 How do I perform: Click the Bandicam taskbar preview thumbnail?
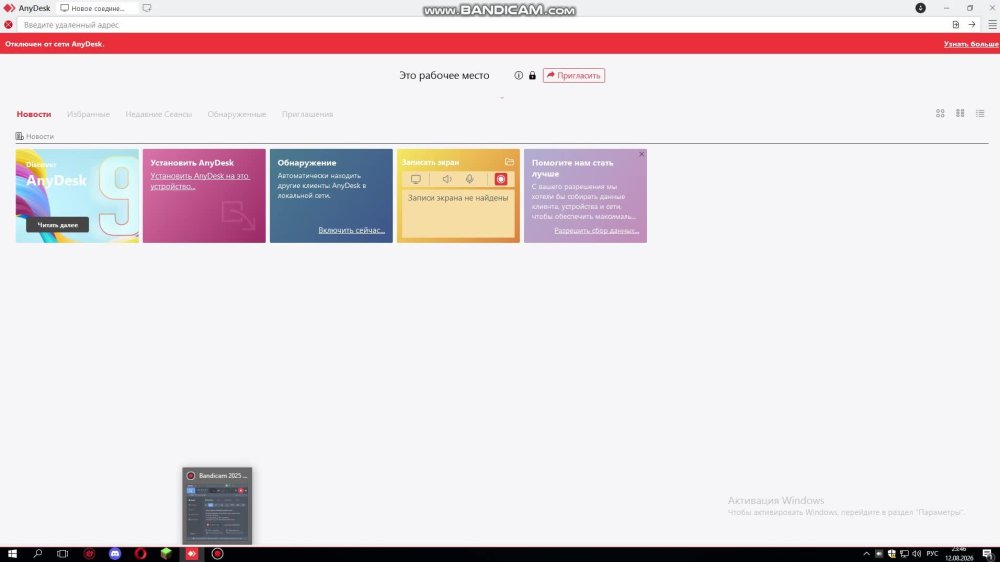217,507
